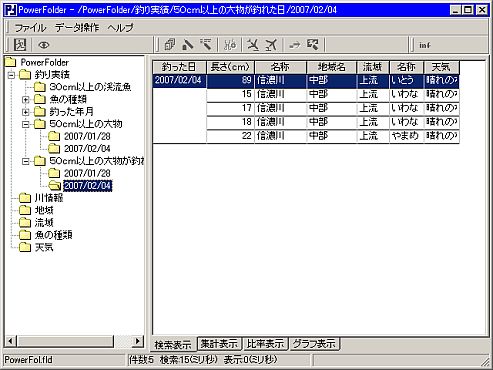Screen dimensions: 493x370
Task: Click the PowerFolder app icon in title bar
Action: [11, 10]
